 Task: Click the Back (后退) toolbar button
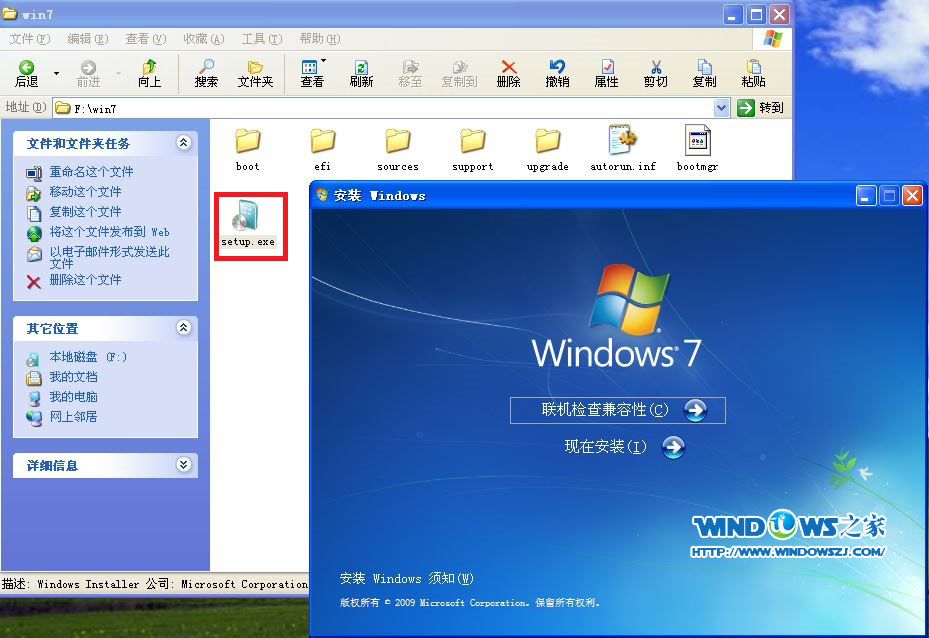click(27, 73)
